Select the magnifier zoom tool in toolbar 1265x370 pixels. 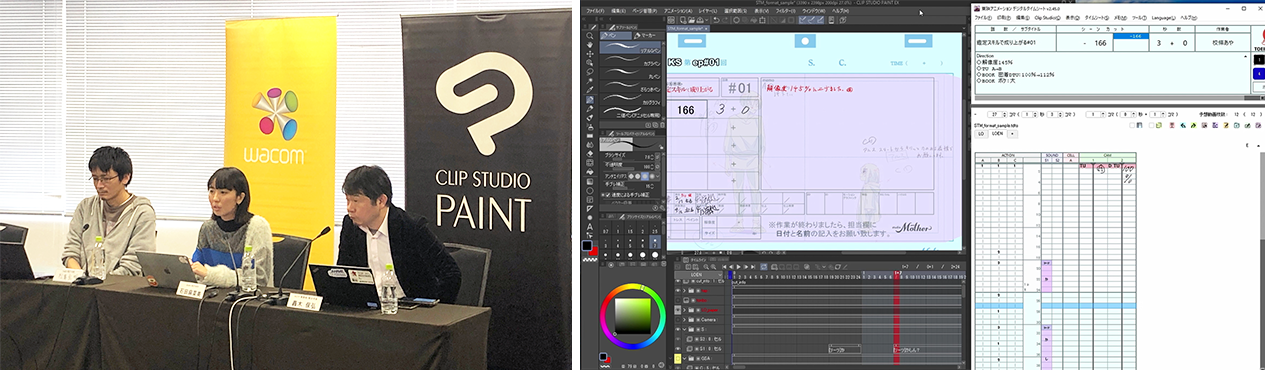tap(590, 36)
